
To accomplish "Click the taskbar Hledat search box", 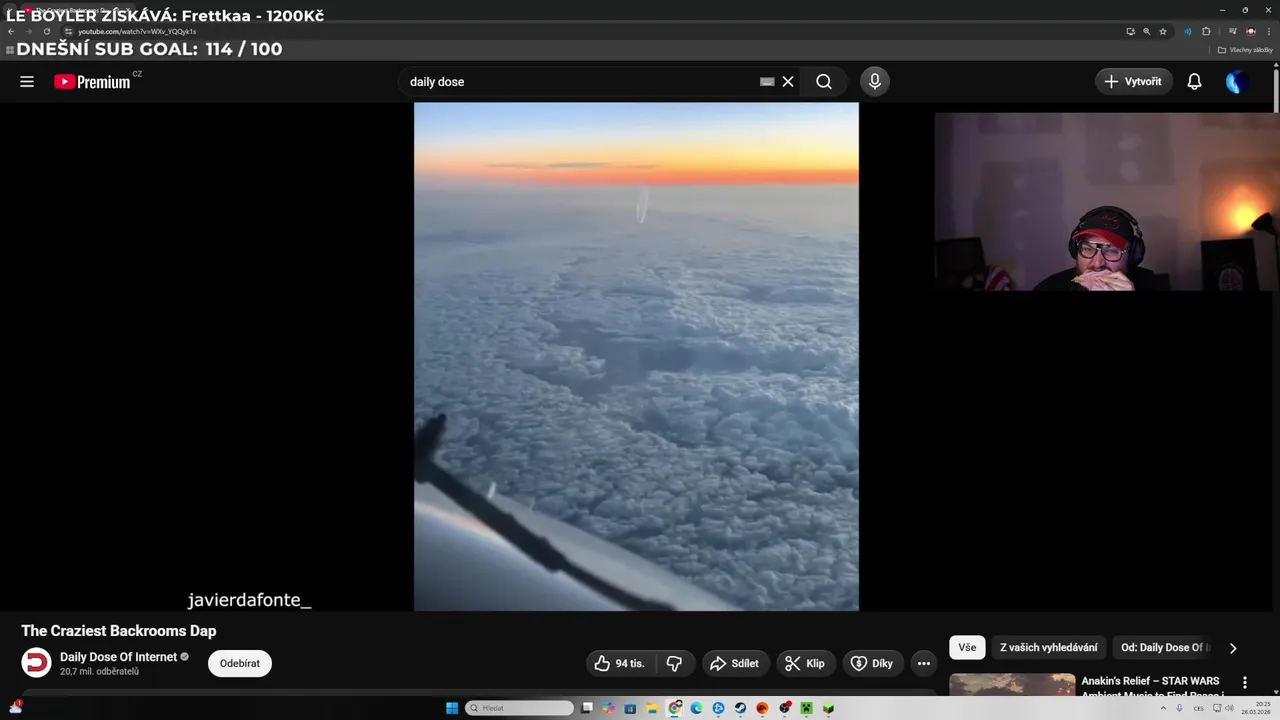I will tap(519, 708).
